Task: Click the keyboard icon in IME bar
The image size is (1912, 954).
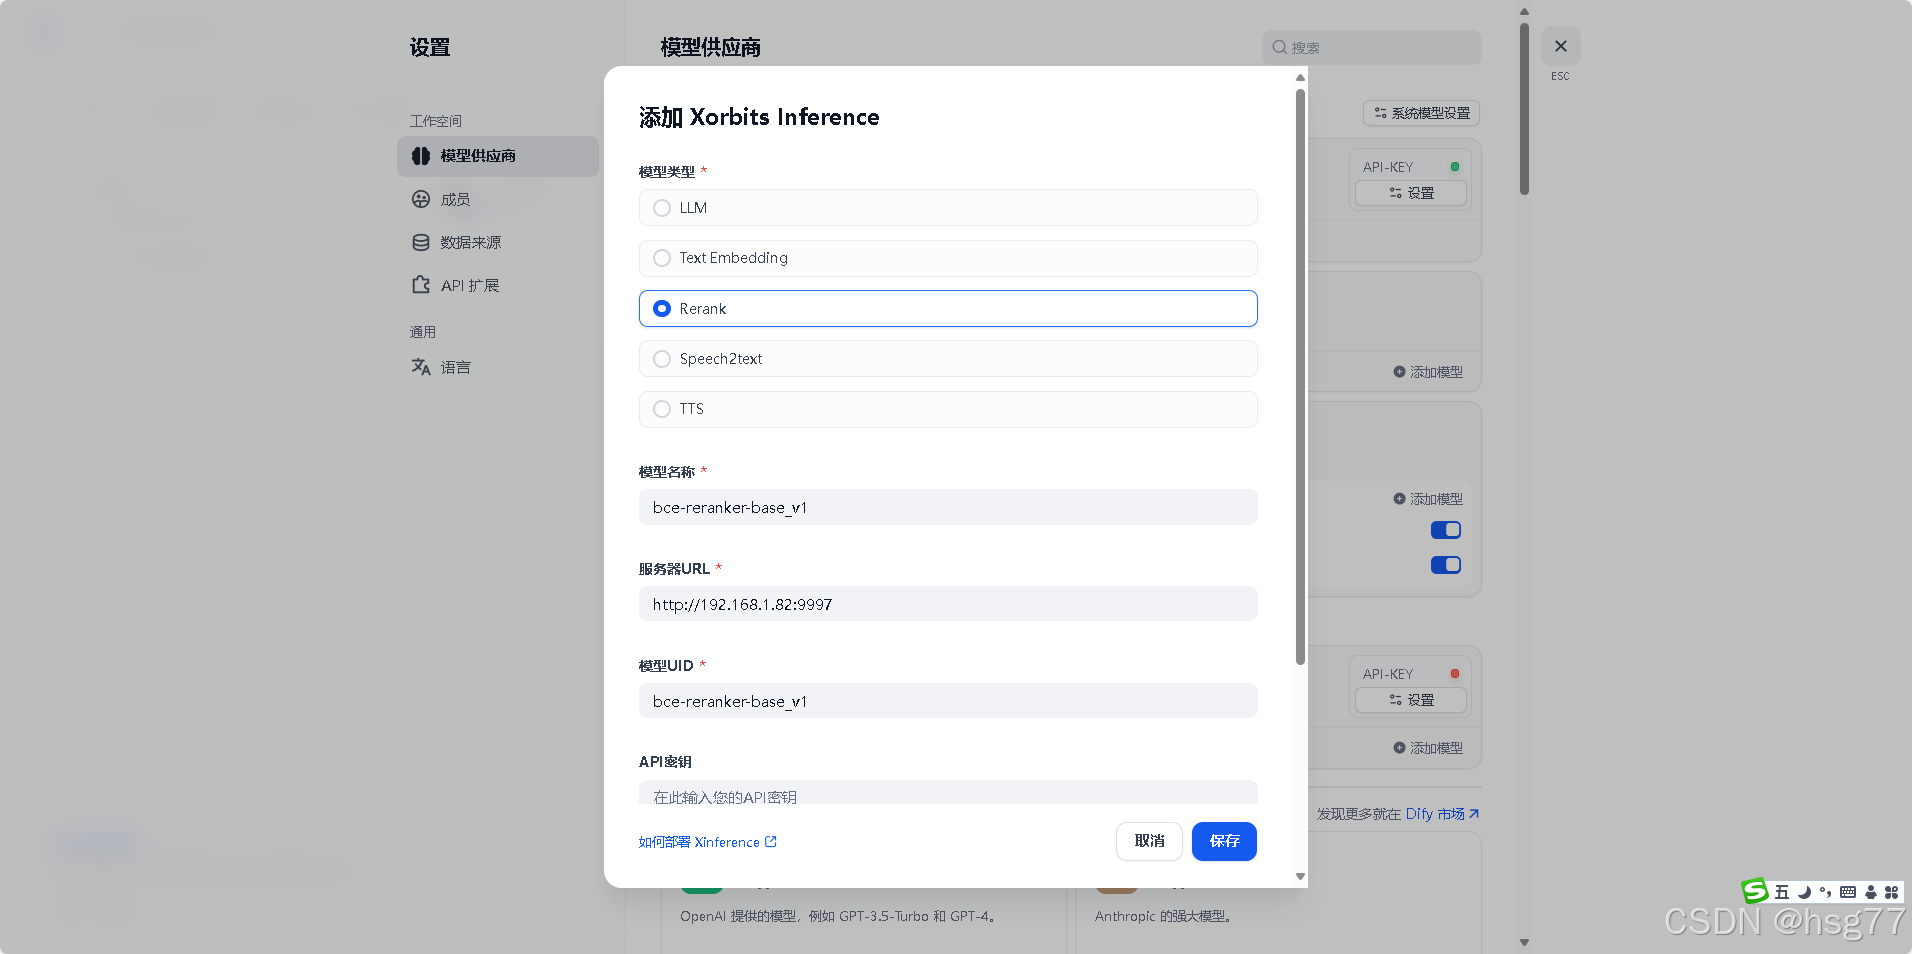Action: click(x=1848, y=892)
